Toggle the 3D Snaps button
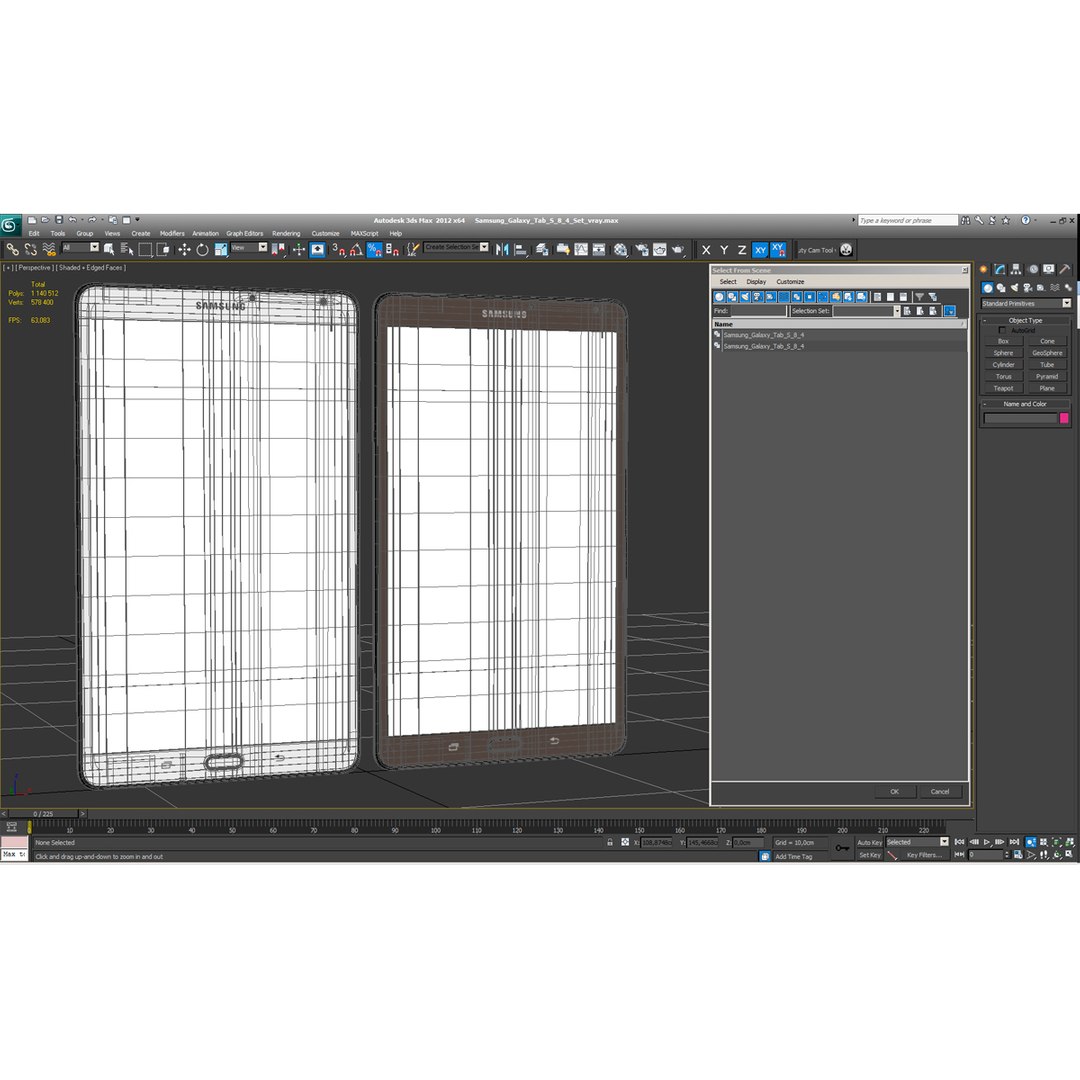 [x=338, y=249]
